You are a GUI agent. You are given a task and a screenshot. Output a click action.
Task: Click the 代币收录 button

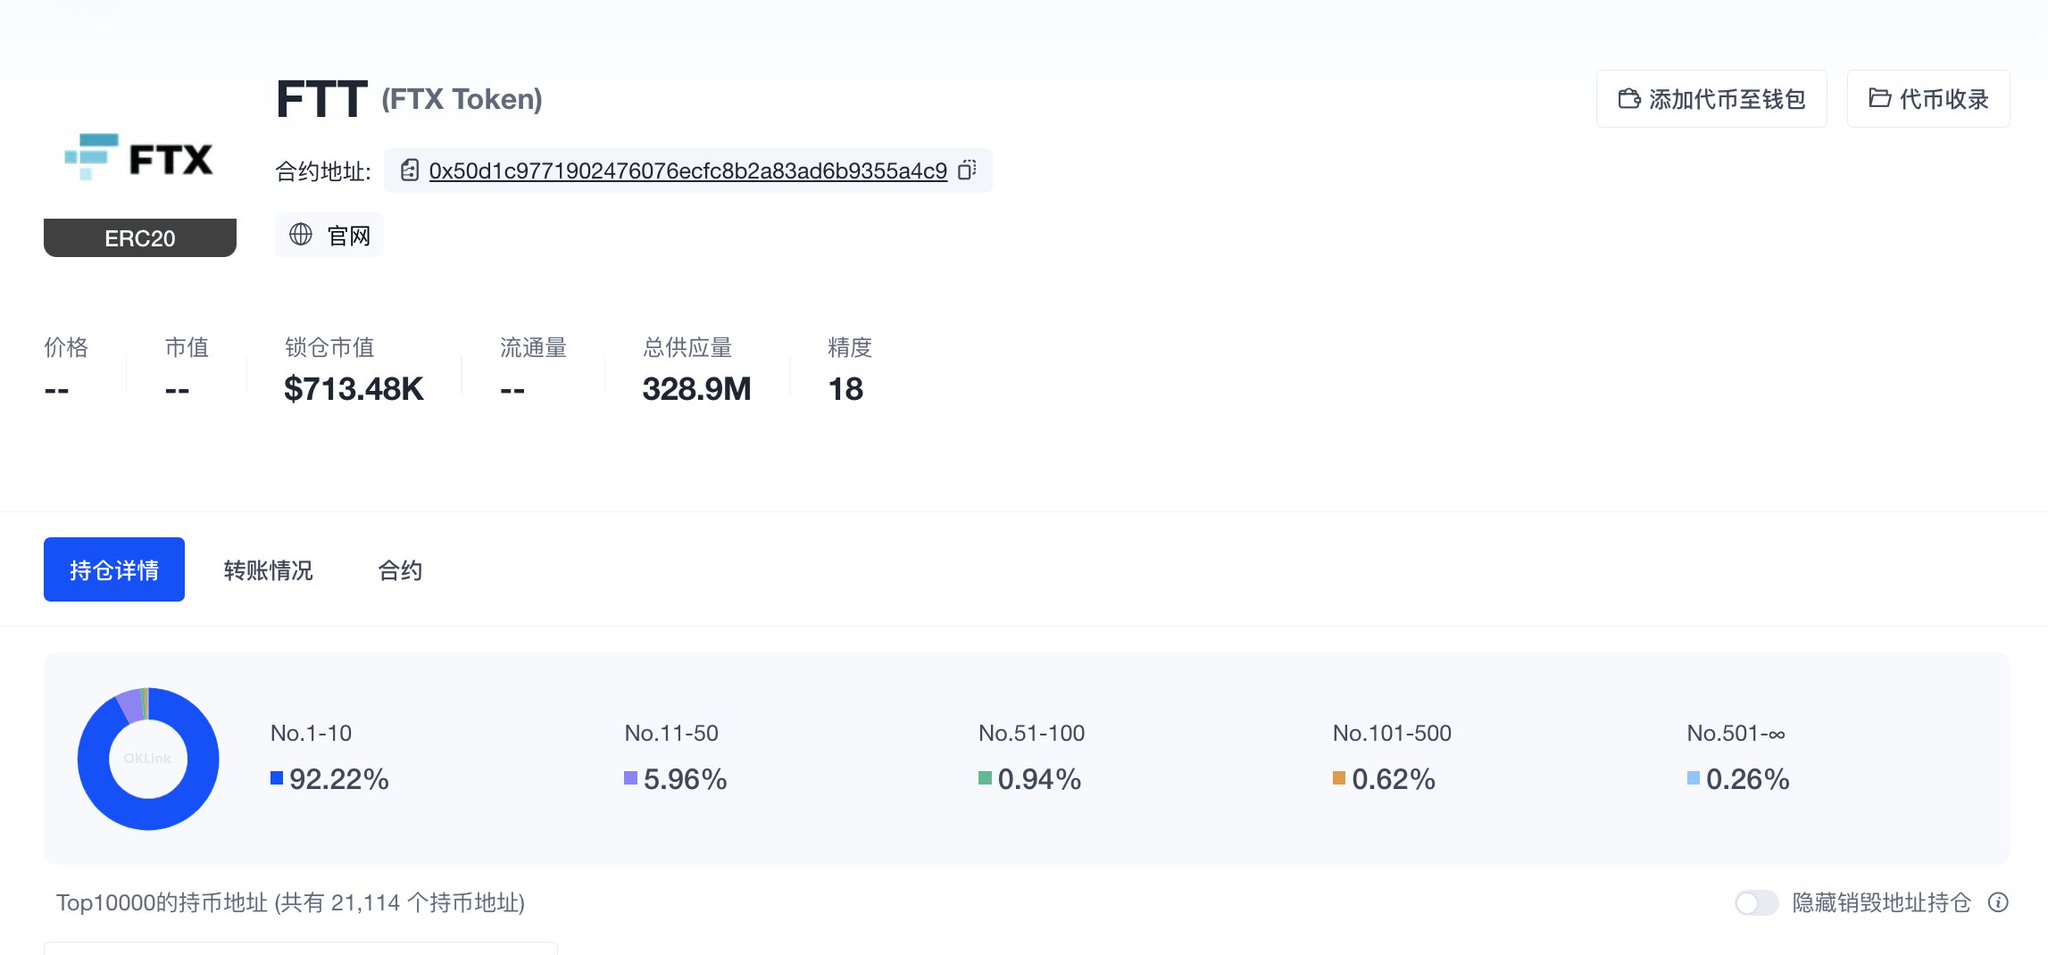[x=1928, y=98]
